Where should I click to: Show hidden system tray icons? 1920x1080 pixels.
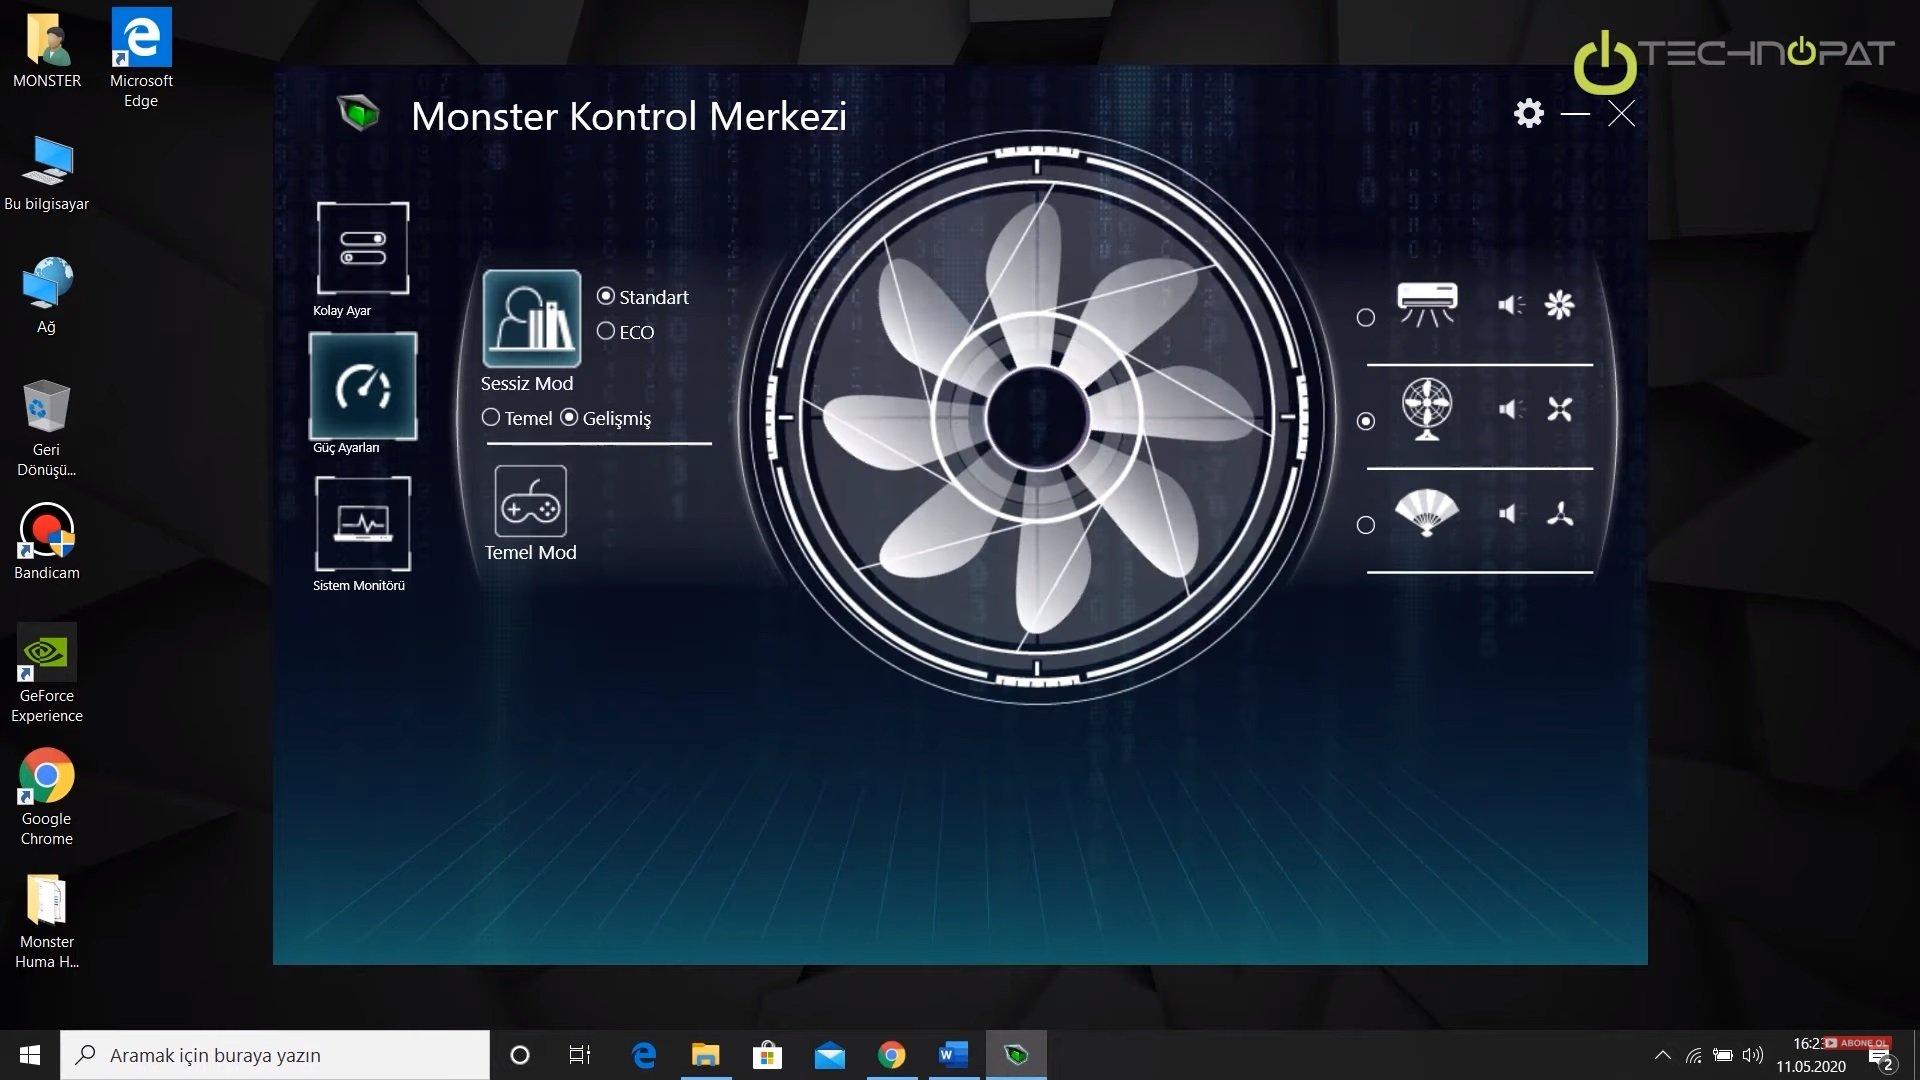click(1662, 1055)
